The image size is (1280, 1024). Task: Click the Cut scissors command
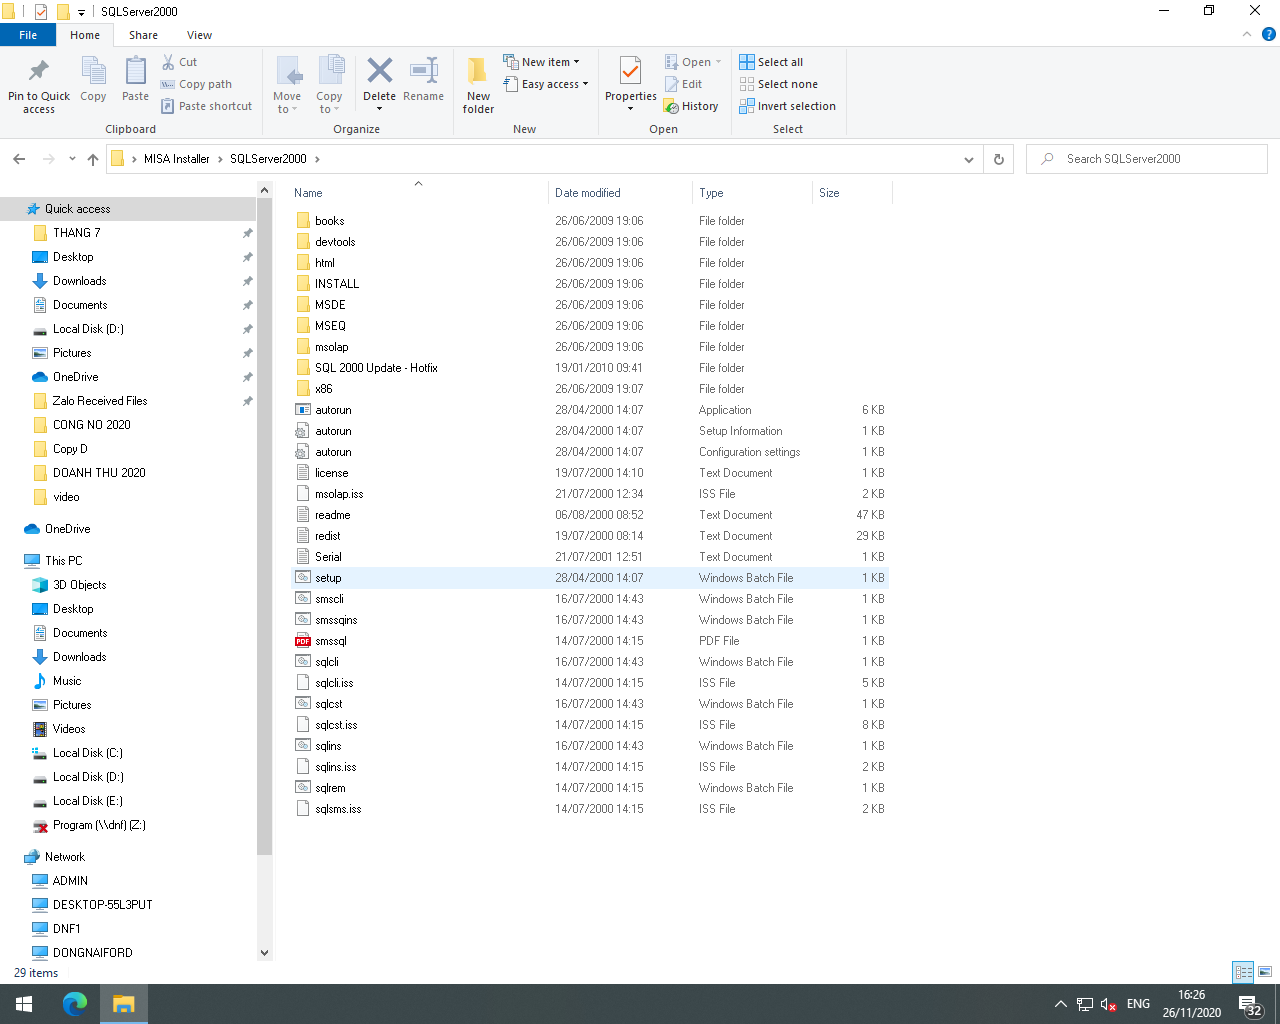coord(180,62)
